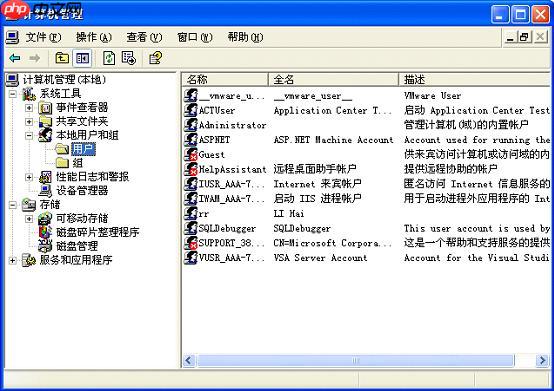Click the Up one level folder icon

coord(62,58)
